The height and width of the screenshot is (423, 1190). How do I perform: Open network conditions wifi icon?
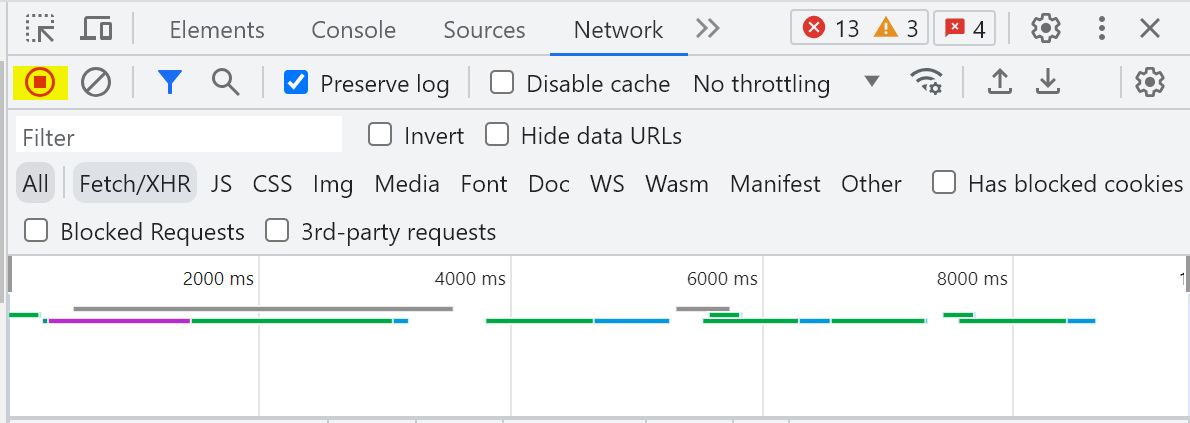point(926,82)
